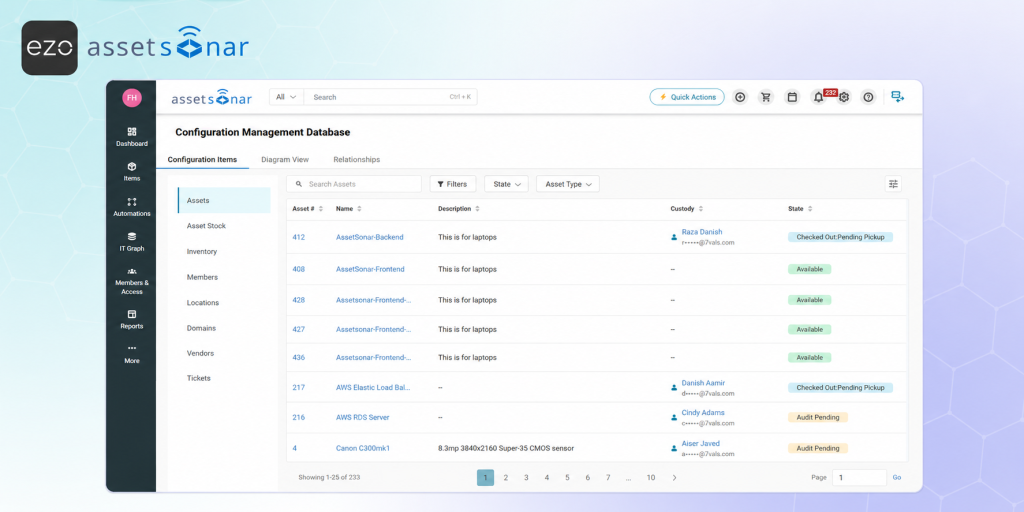Sort by Name column arrows

tap(359, 209)
